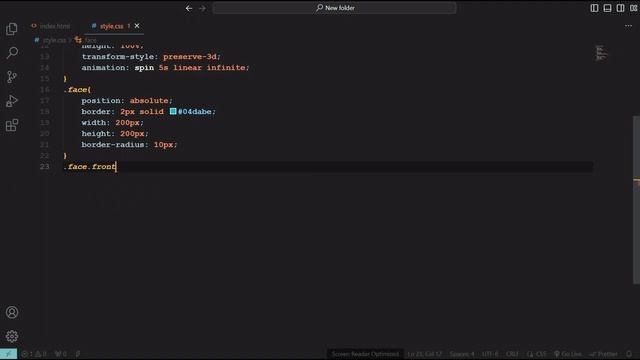
Task: Click 'infinite' in the animation line
Action: pyautogui.click(x=226, y=67)
